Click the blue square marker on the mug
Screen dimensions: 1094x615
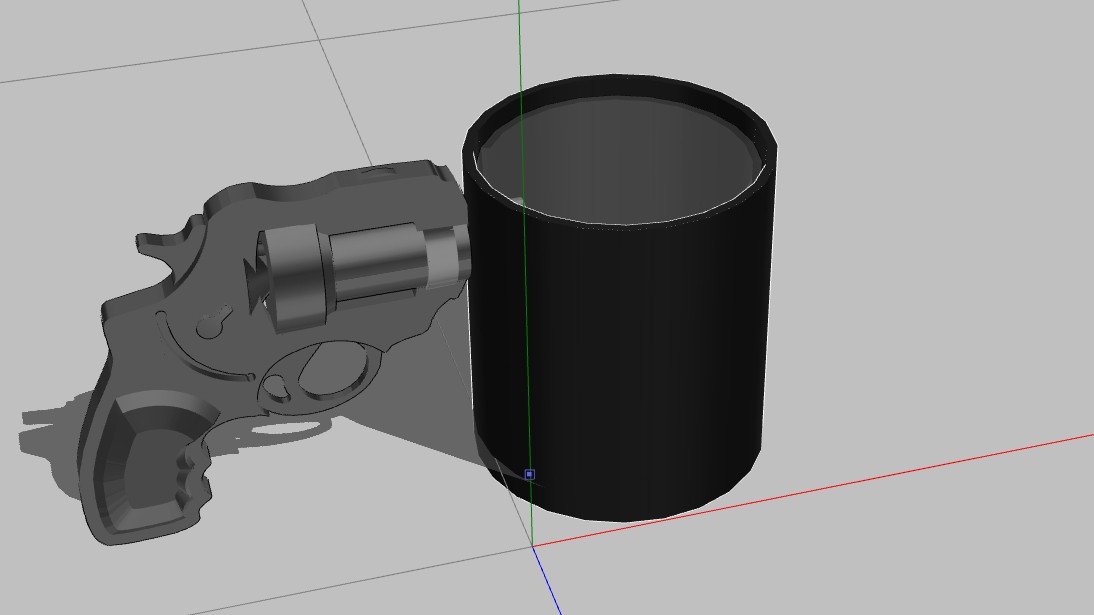[529, 474]
